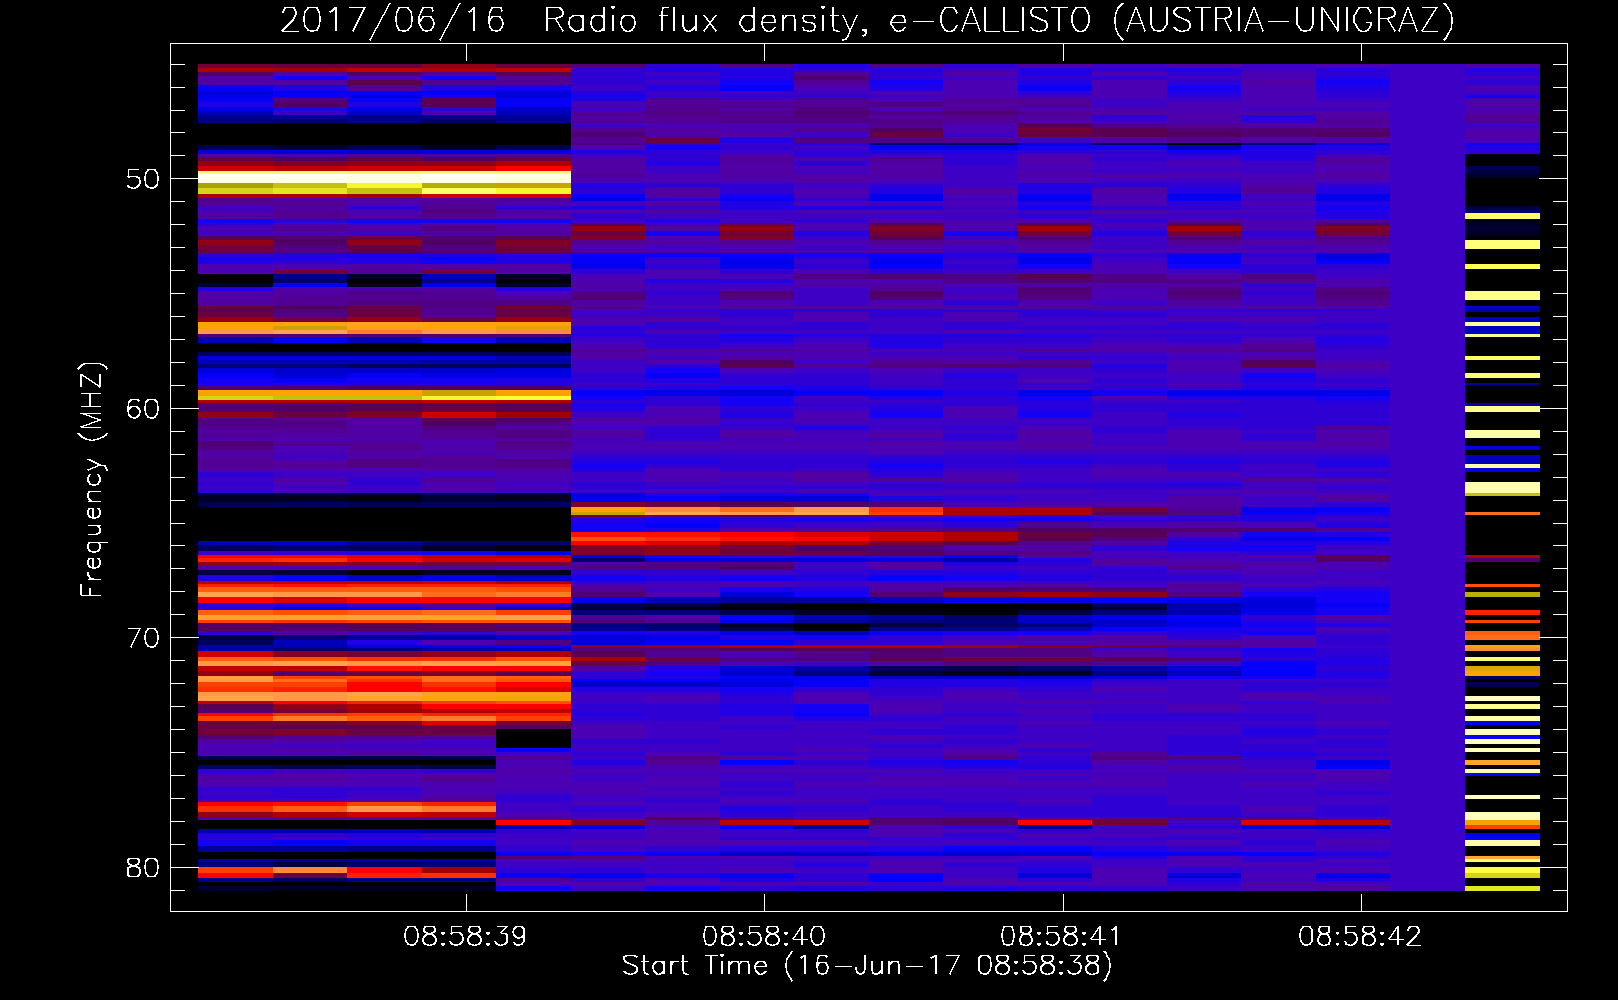1618x1000 pixels.
Task: Click the '50' frequency tick label
Action: pyautogui.click(x=143, y=180)
